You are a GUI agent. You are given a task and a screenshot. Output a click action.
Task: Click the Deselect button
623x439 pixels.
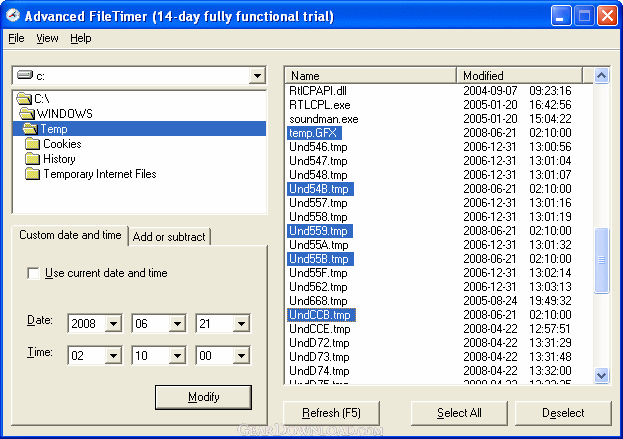pyautogui.click(x=563, y=413)
